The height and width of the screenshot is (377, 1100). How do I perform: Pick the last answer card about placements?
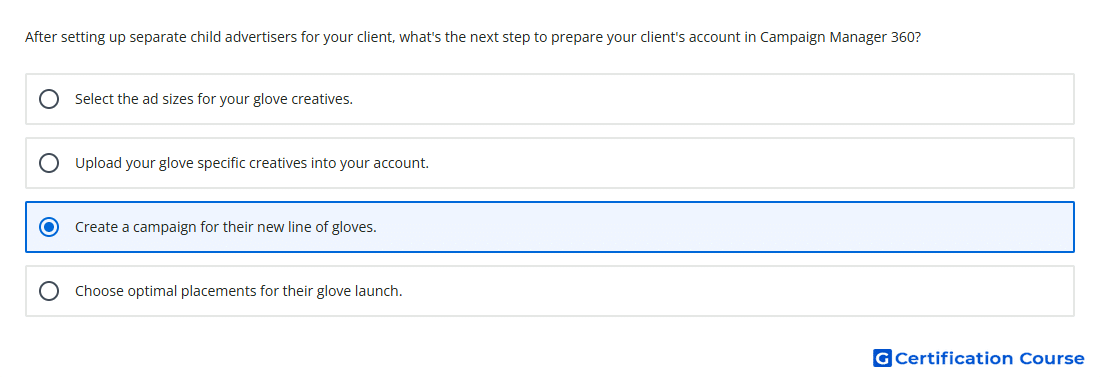[550, 291]
